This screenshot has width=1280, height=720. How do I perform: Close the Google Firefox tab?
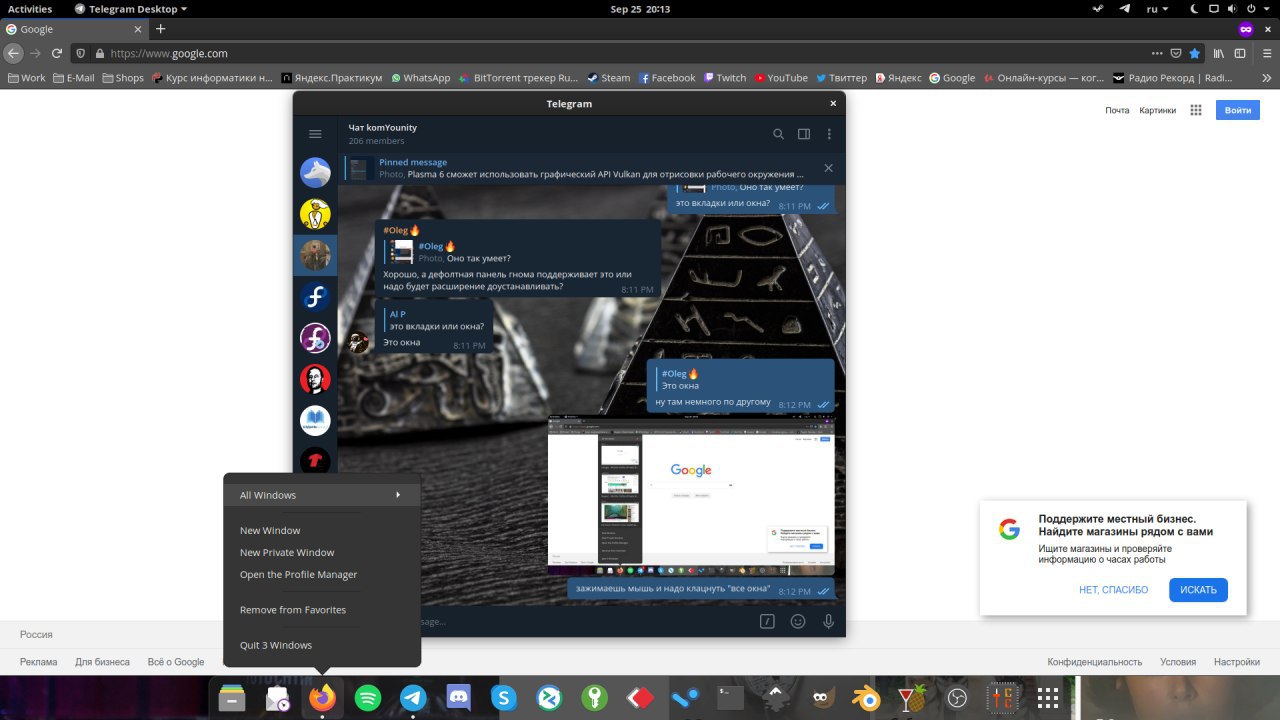click(x=136, y=29)
